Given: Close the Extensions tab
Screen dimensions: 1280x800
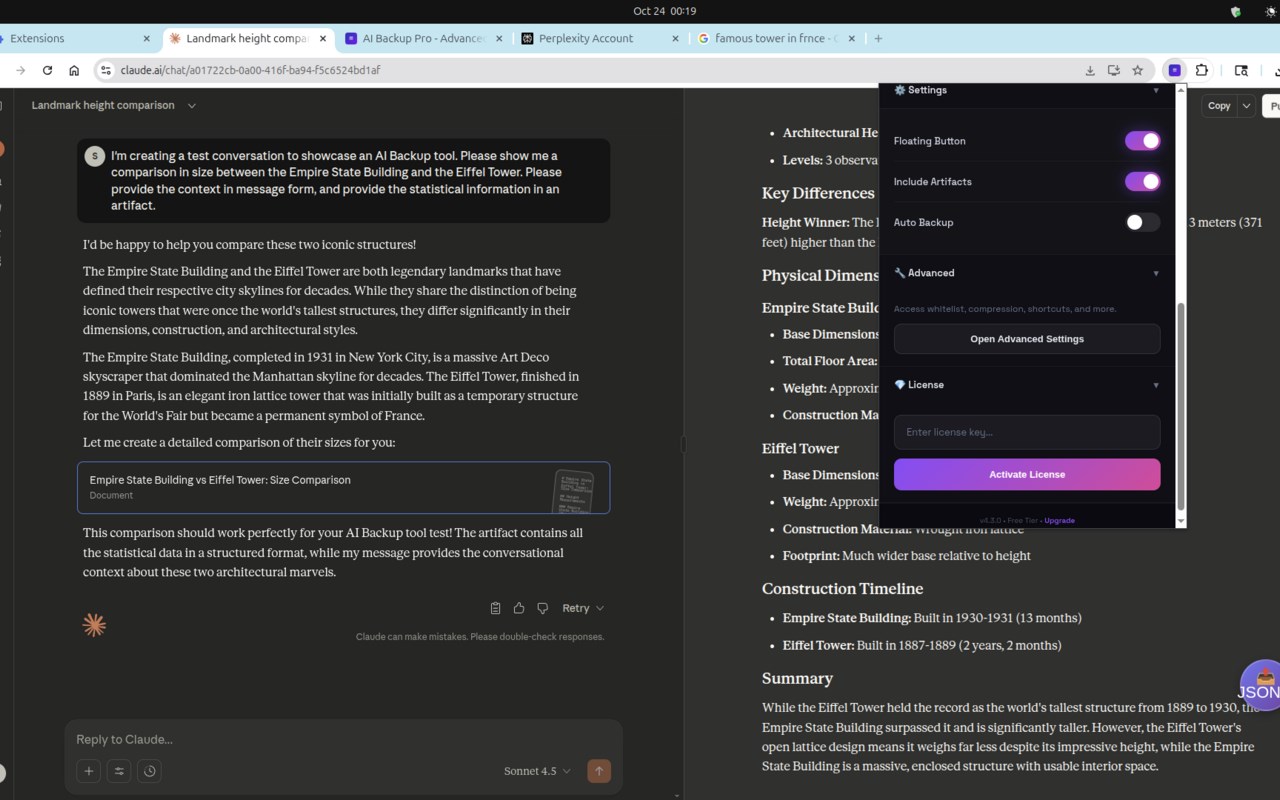Looking at the screenshot, I should tap(147, 38).
